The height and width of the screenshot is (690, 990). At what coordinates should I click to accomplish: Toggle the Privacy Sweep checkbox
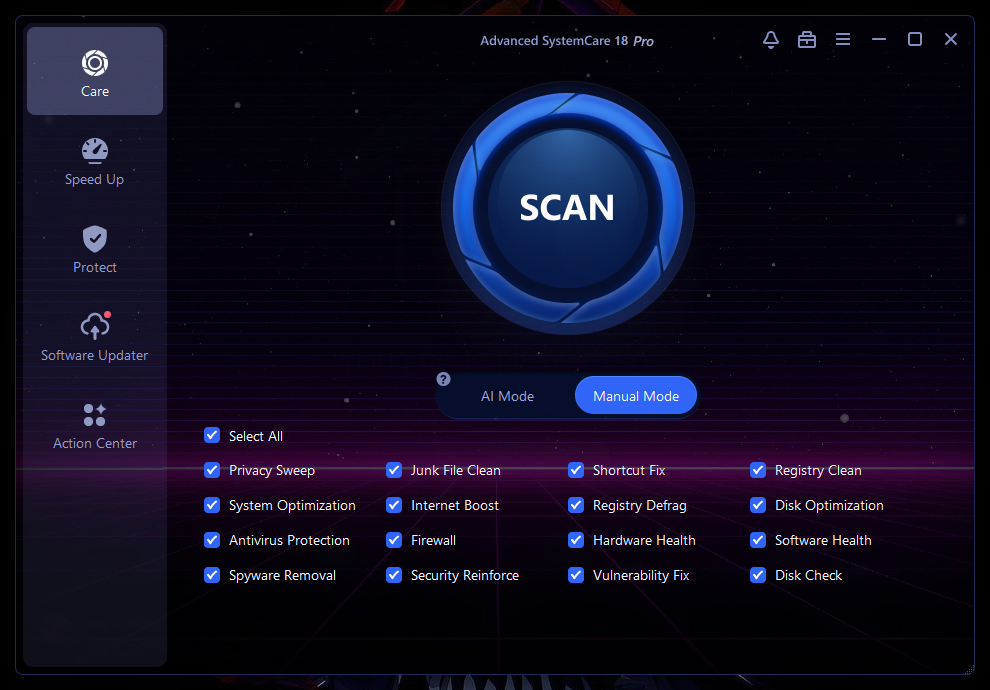click(x=212, y=470)
